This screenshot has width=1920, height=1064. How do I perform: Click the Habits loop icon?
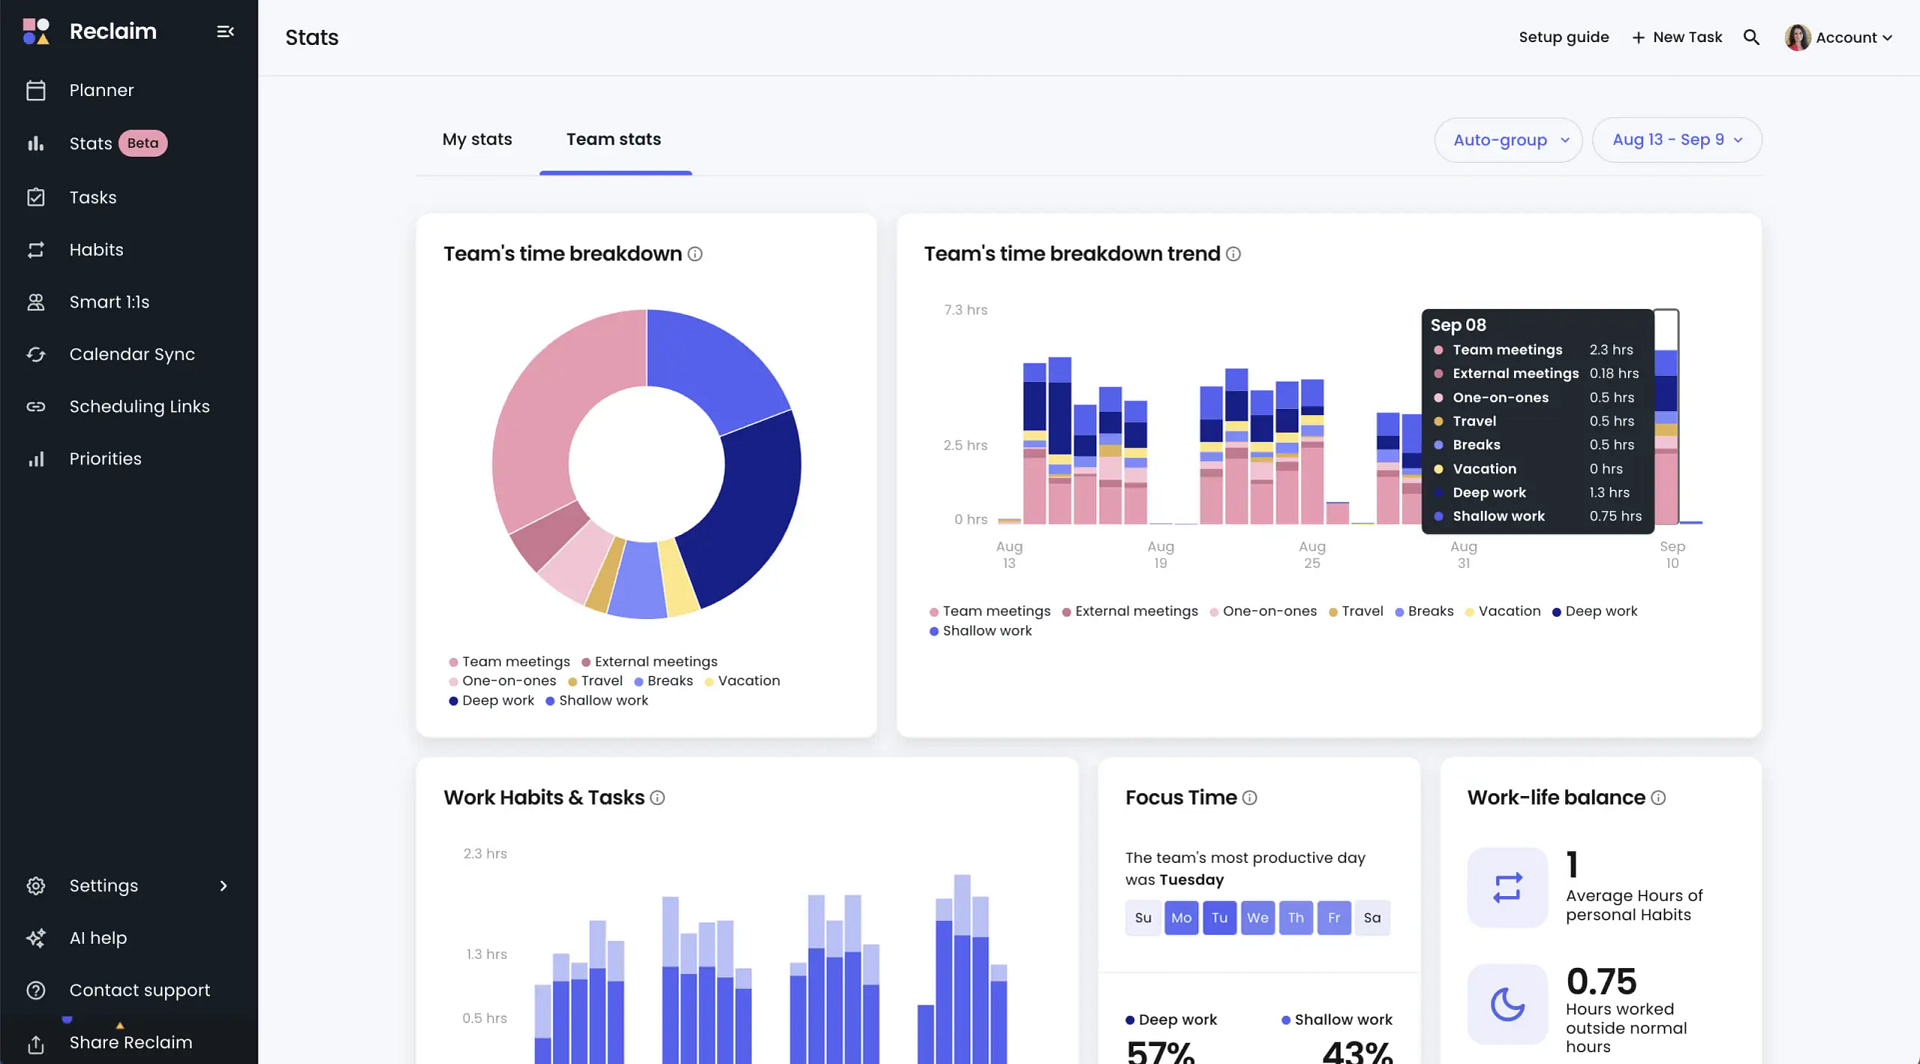pos(36,250)
